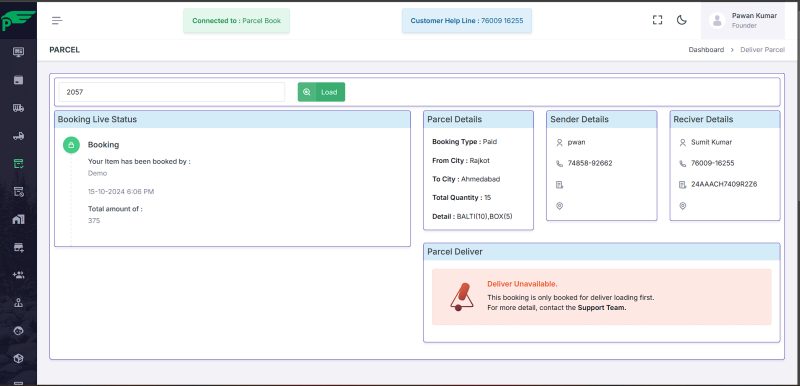Click the receiver phone icon next to 76009-16255
Viewport: 800px width, 386px height.
[683, 164]
